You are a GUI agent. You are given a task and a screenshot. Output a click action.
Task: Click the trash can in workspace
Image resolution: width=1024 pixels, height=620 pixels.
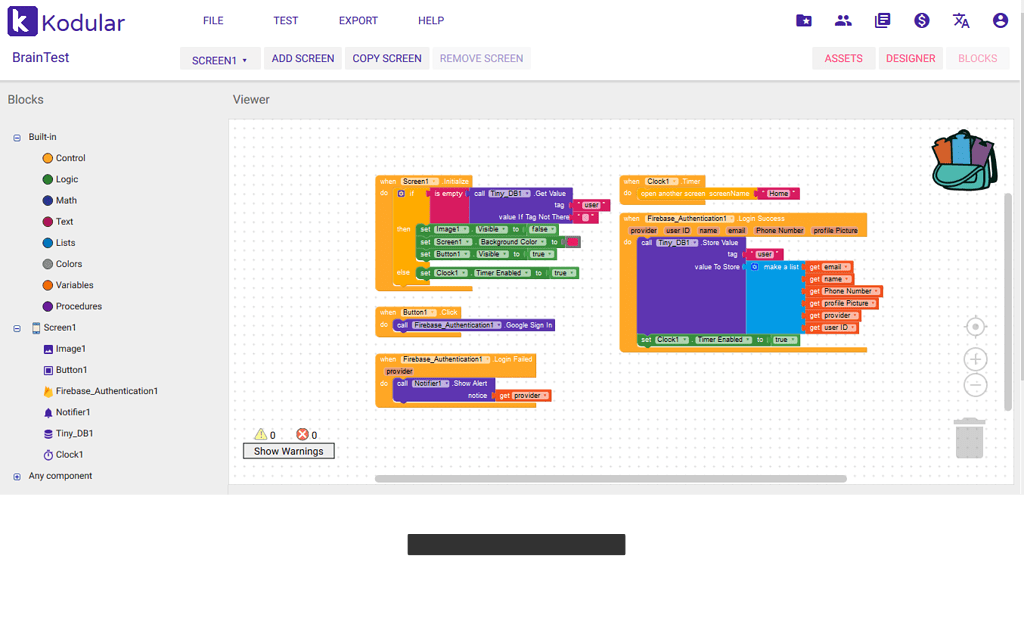tap(969, 438)
